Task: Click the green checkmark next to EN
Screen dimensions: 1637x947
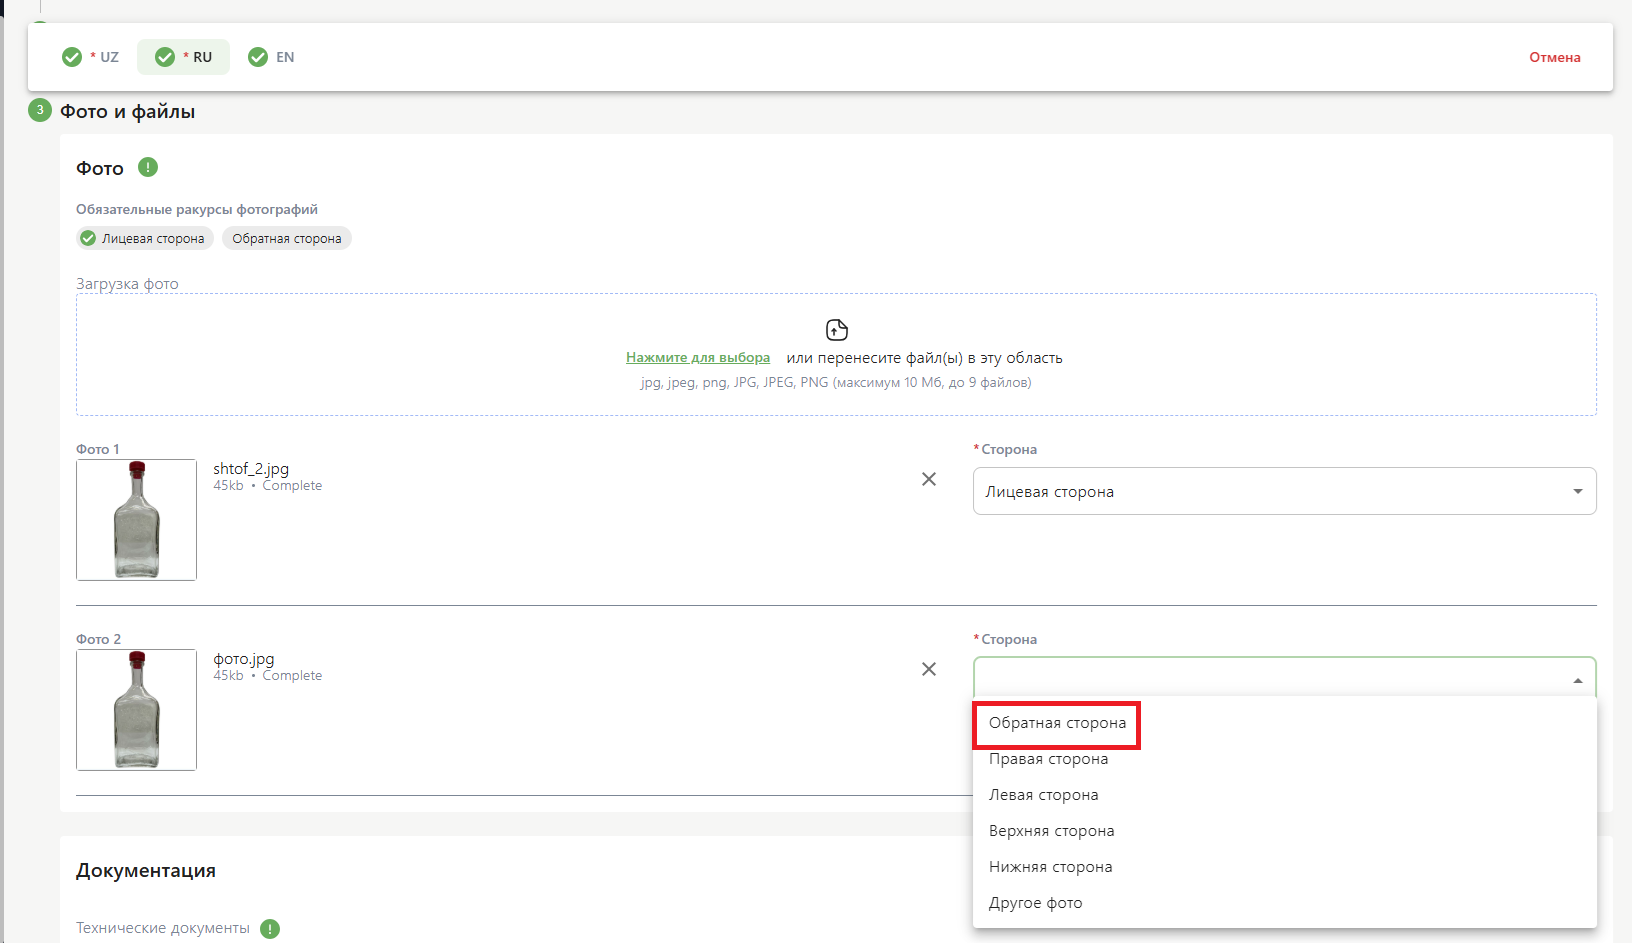Action: click(x=258, y=58)
